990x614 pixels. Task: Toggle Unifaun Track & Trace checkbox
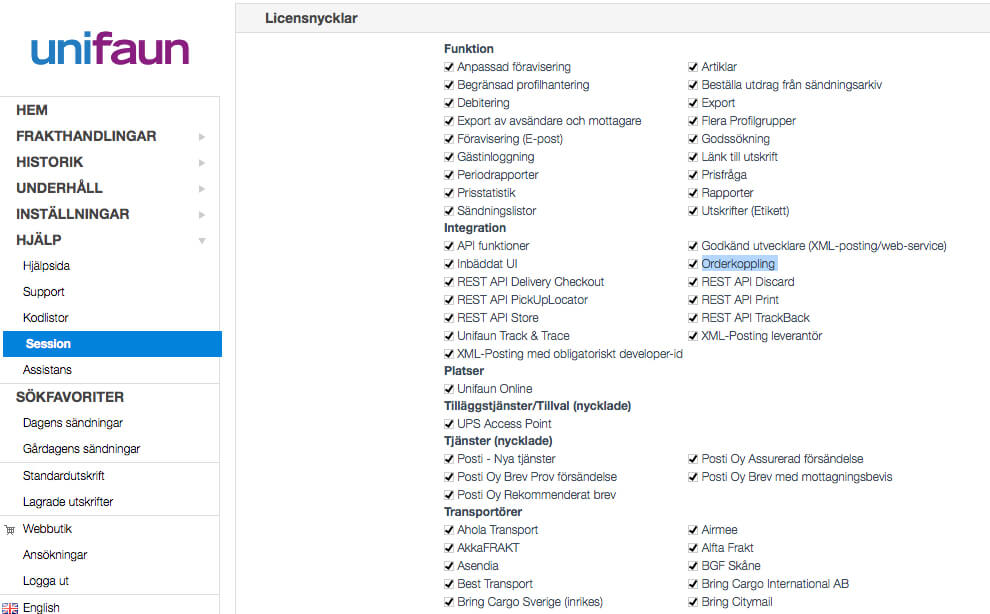(449, 336)
